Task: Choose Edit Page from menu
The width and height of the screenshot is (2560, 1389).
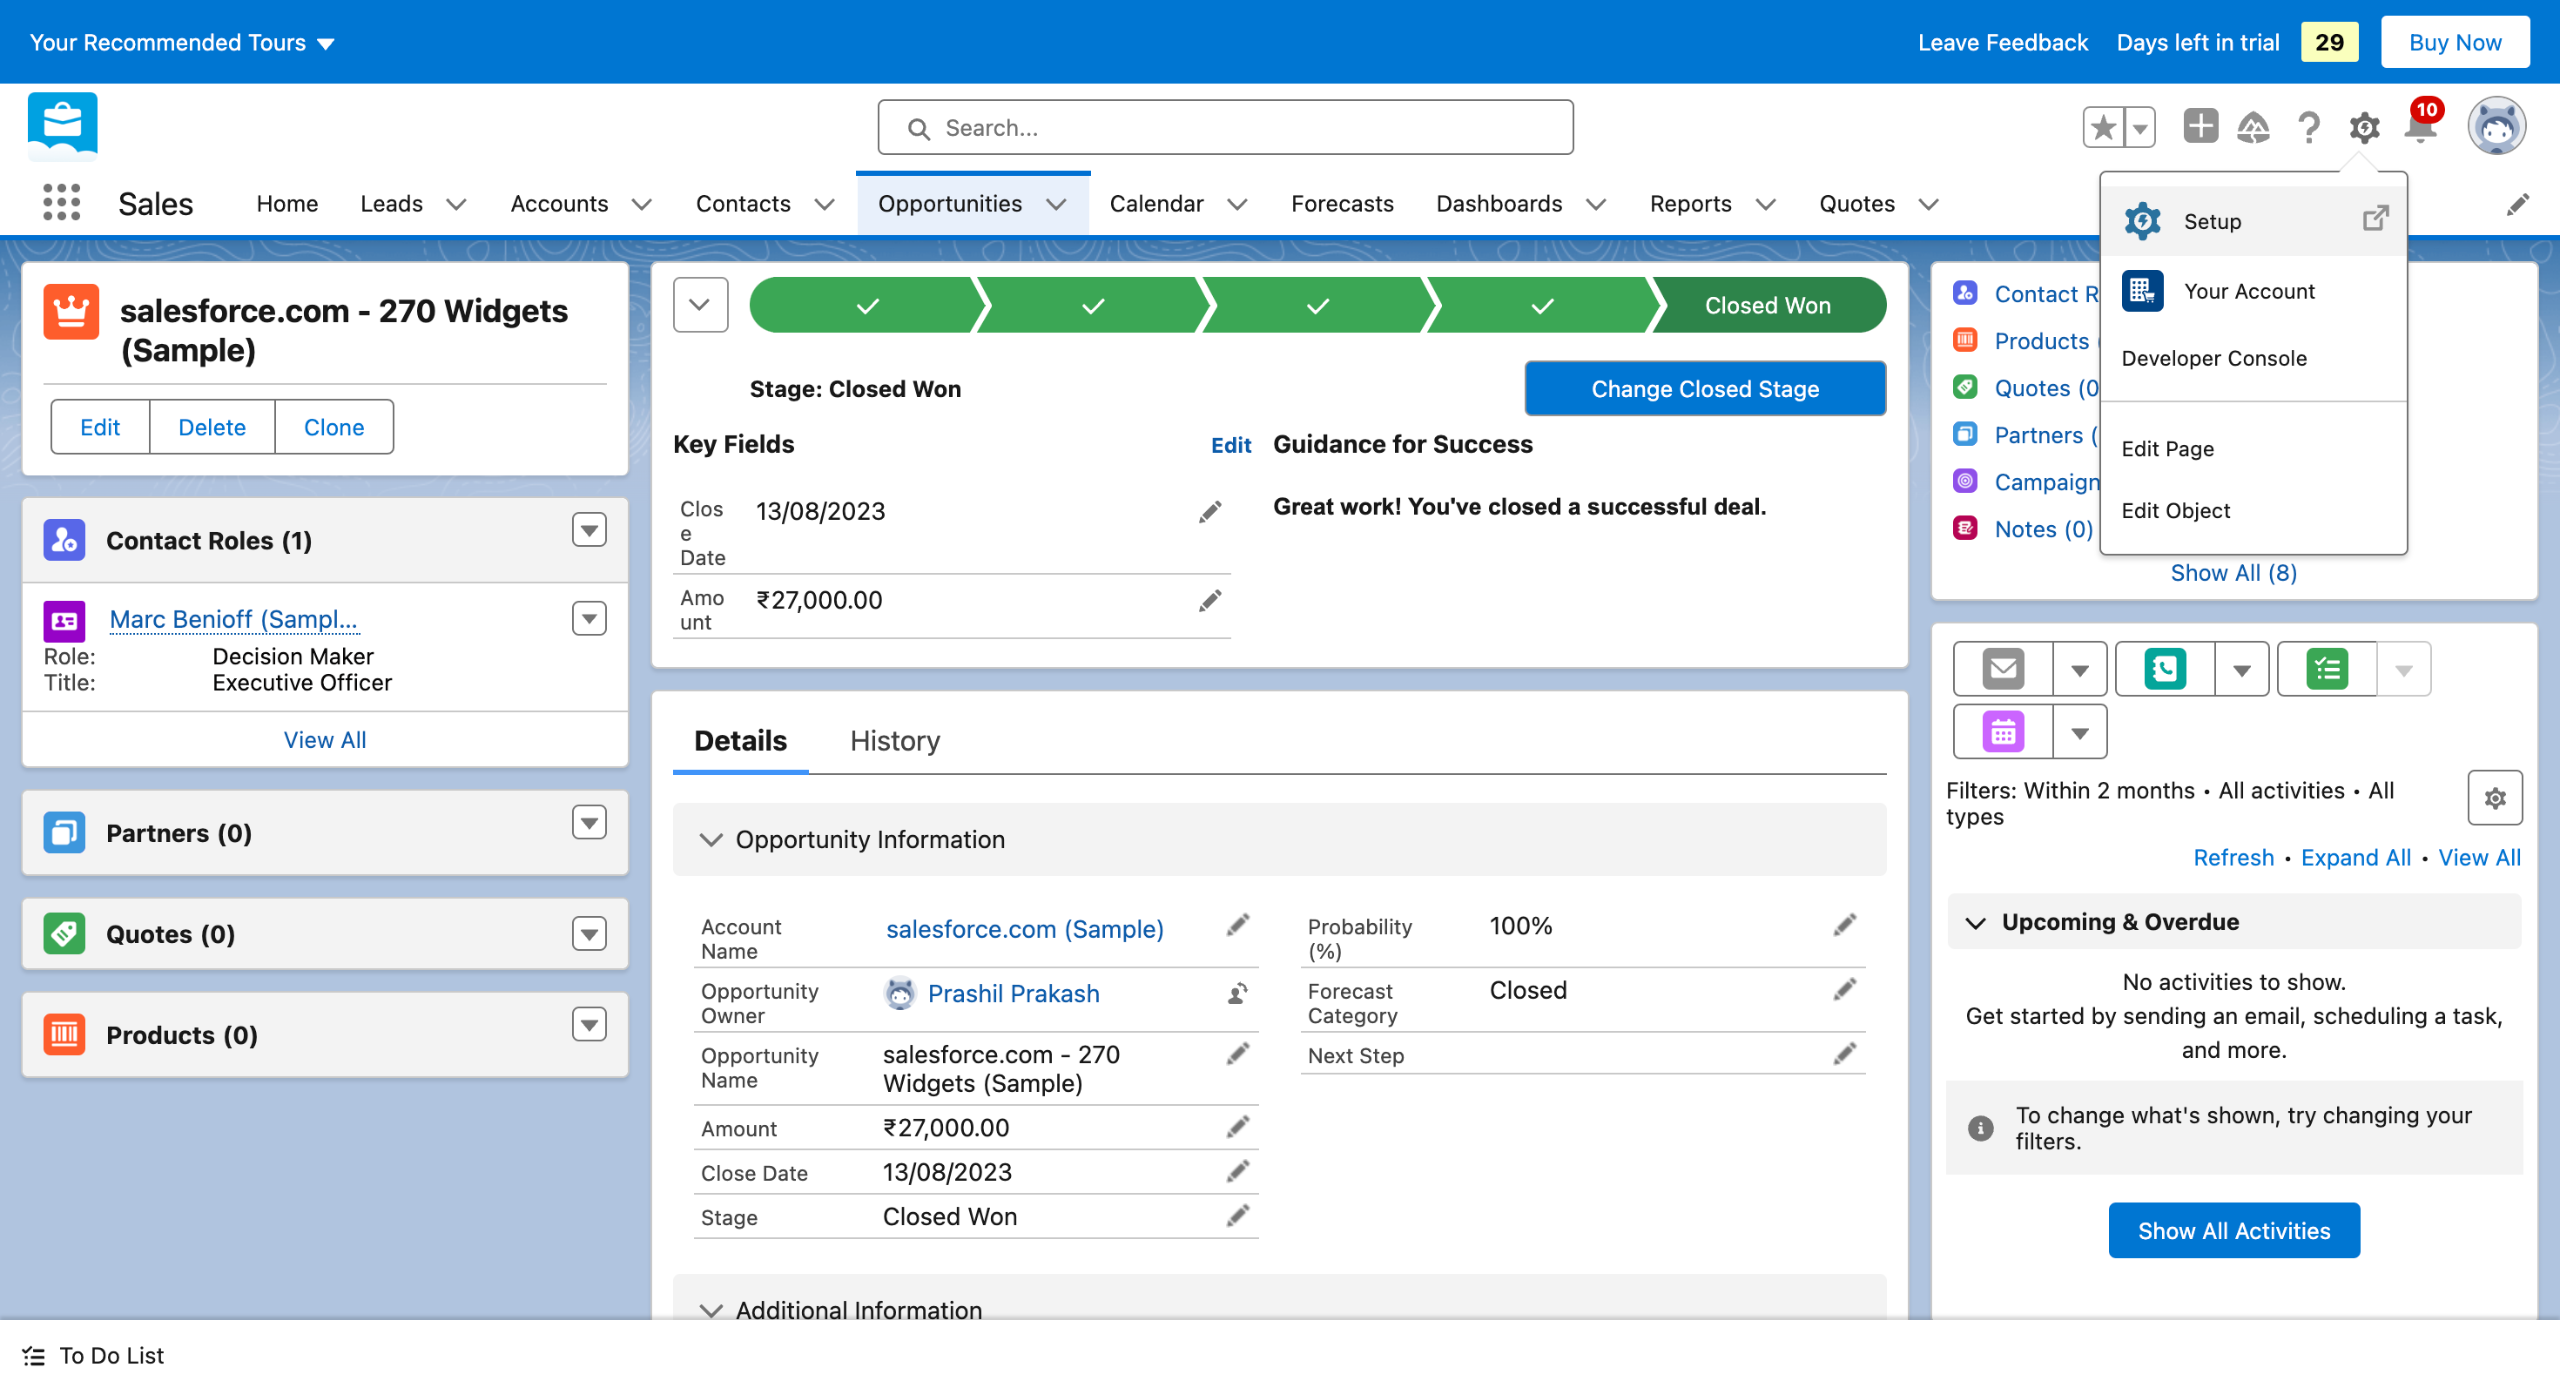Action: point(2254,449)
